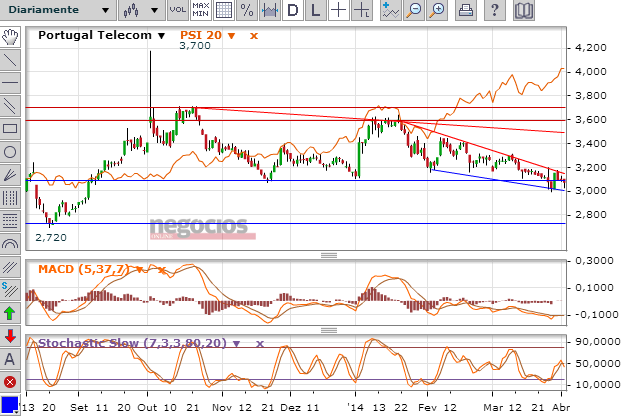Screen dimensions: 625x417
Task: Enable crosshair with L label
Action: pyautogui.click(x=362, y=10)
